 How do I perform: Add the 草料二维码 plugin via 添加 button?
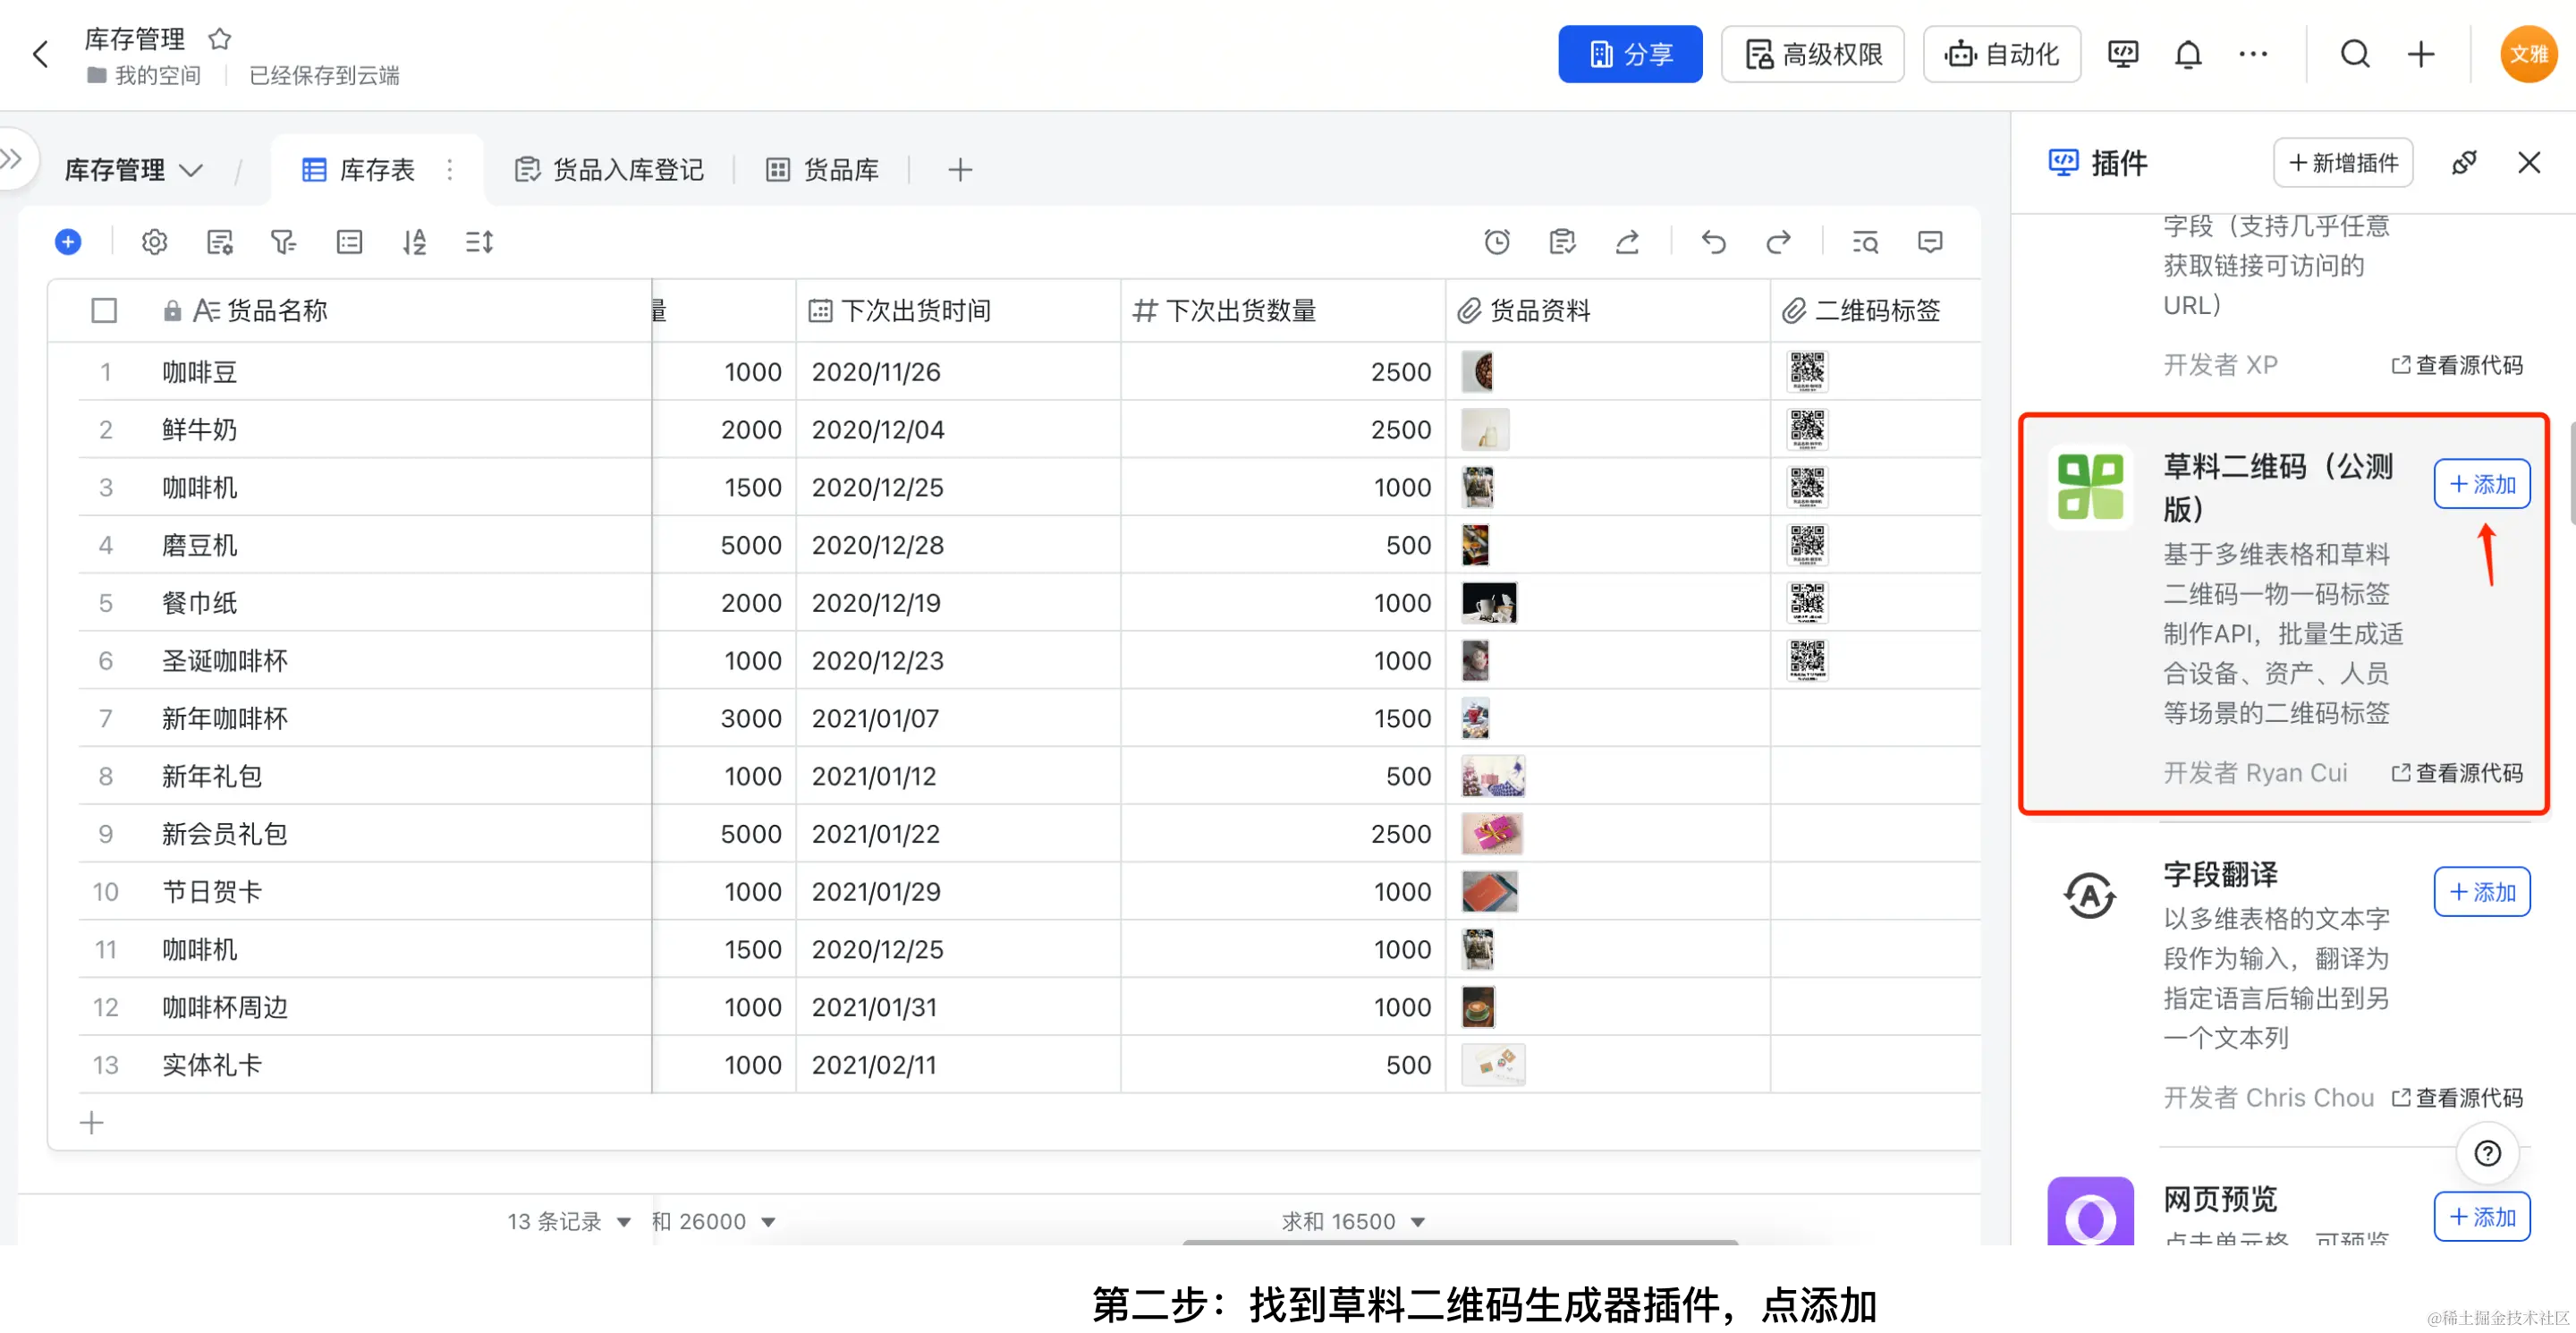click(x=2481, y=484)
